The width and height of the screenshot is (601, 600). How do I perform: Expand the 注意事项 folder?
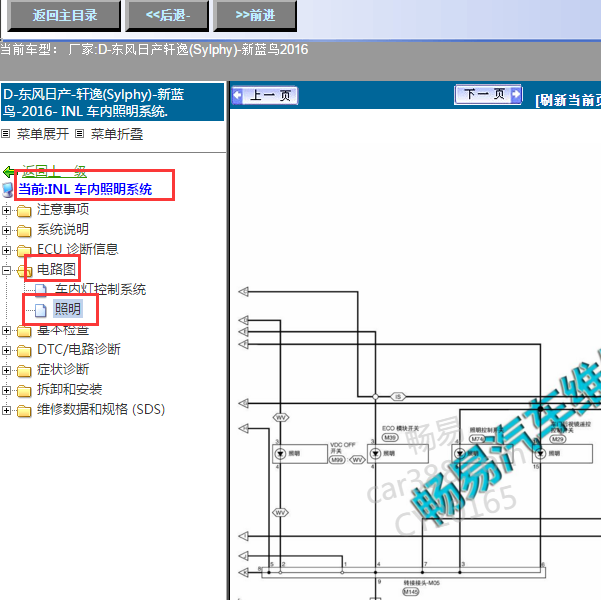pyautogui.click(x=6, y=210)
